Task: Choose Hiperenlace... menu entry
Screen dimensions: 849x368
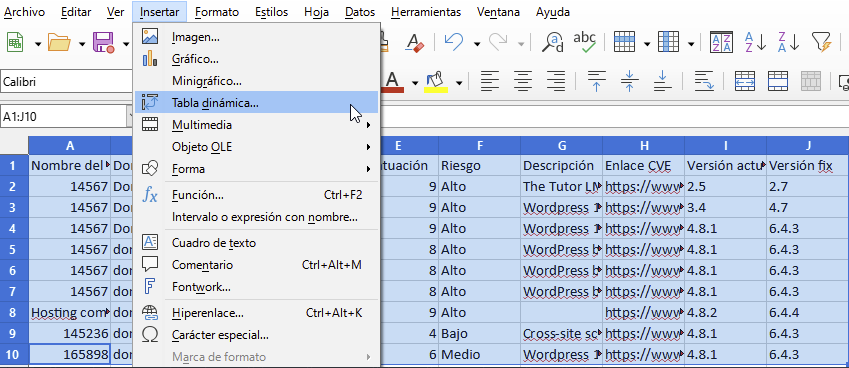Action: point(257,313)
